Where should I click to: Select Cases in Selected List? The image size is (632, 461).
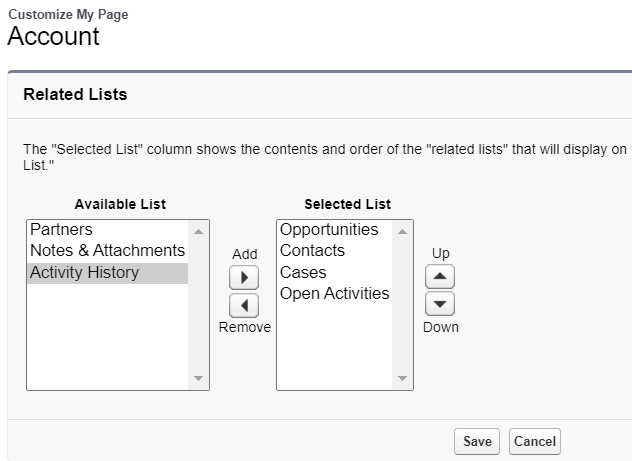(335, 273)
